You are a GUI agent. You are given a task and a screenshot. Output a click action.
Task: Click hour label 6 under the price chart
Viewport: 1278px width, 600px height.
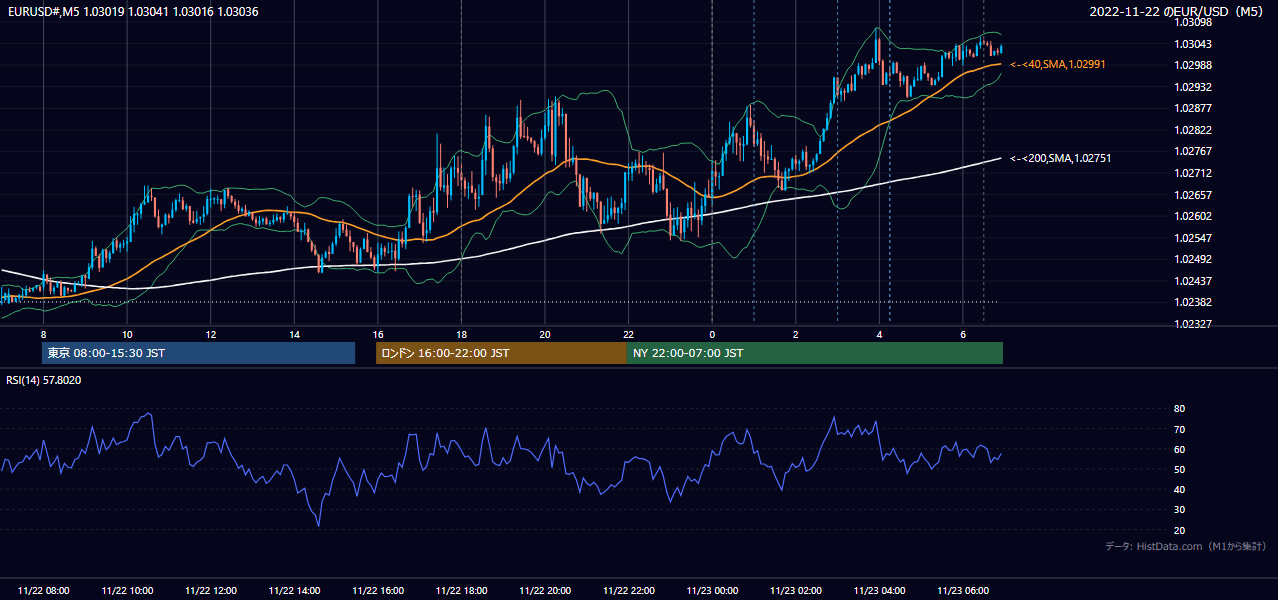click(963, 334)
